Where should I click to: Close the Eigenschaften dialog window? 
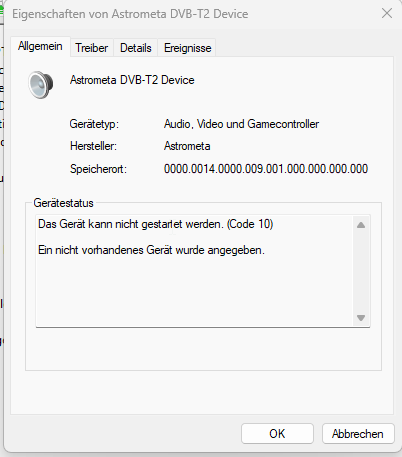(x=387, y=14)
